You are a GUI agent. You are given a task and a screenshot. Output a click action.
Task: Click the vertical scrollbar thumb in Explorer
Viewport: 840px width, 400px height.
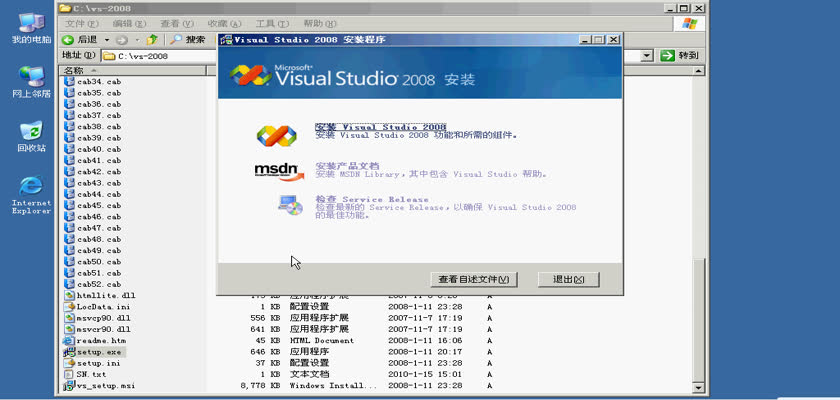(x=698, y=319)
